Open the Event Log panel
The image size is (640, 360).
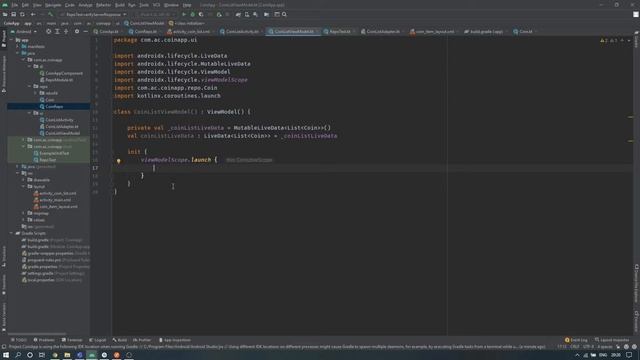(x=576, y=340)
